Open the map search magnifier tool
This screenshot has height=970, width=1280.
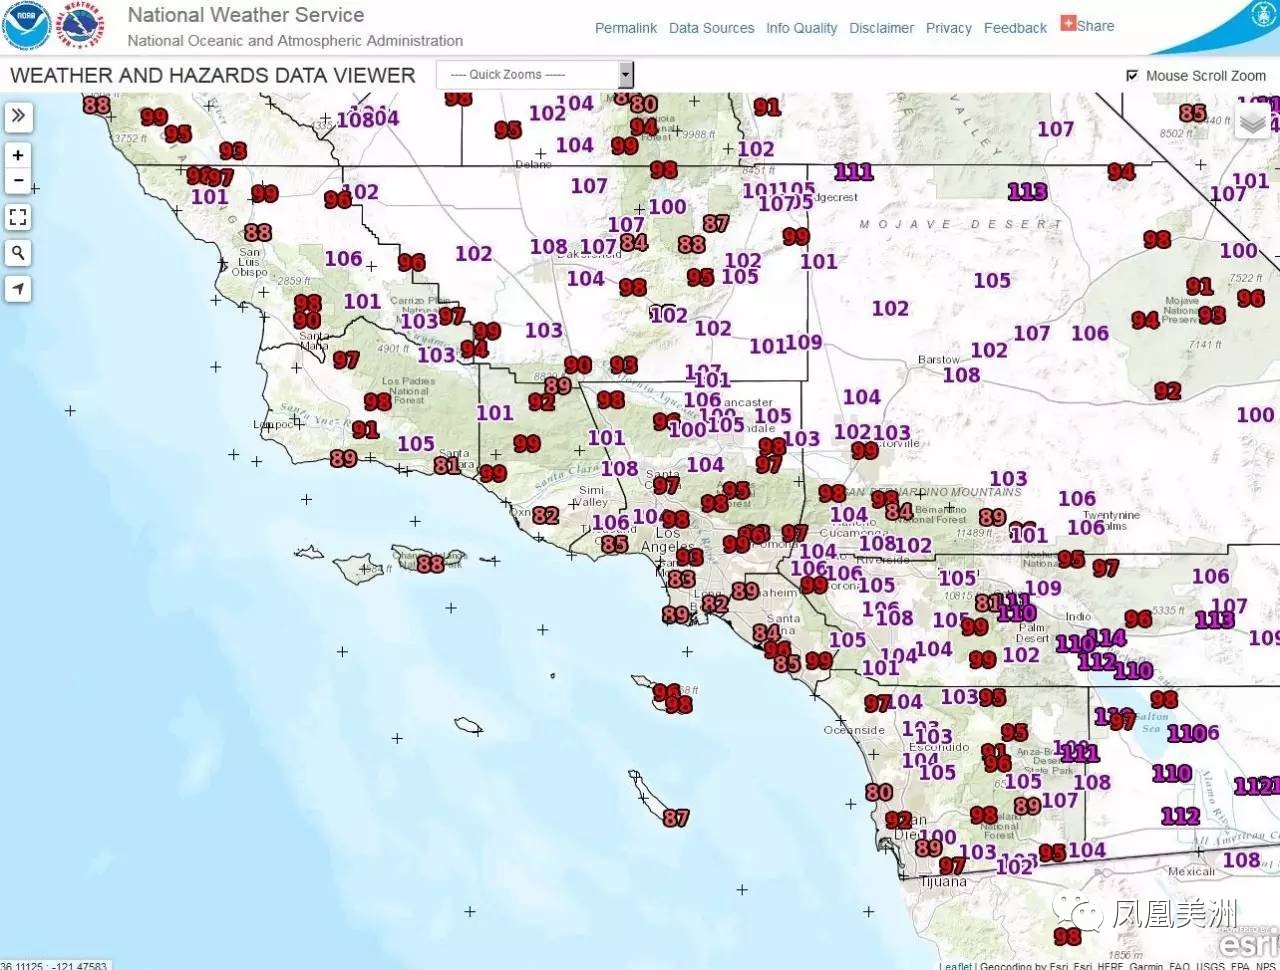(18, 253)
